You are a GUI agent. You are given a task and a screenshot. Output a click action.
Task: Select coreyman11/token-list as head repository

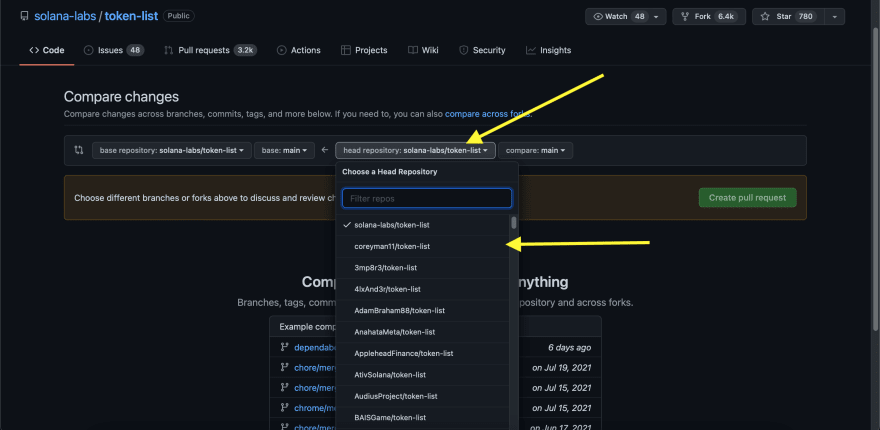423,246
